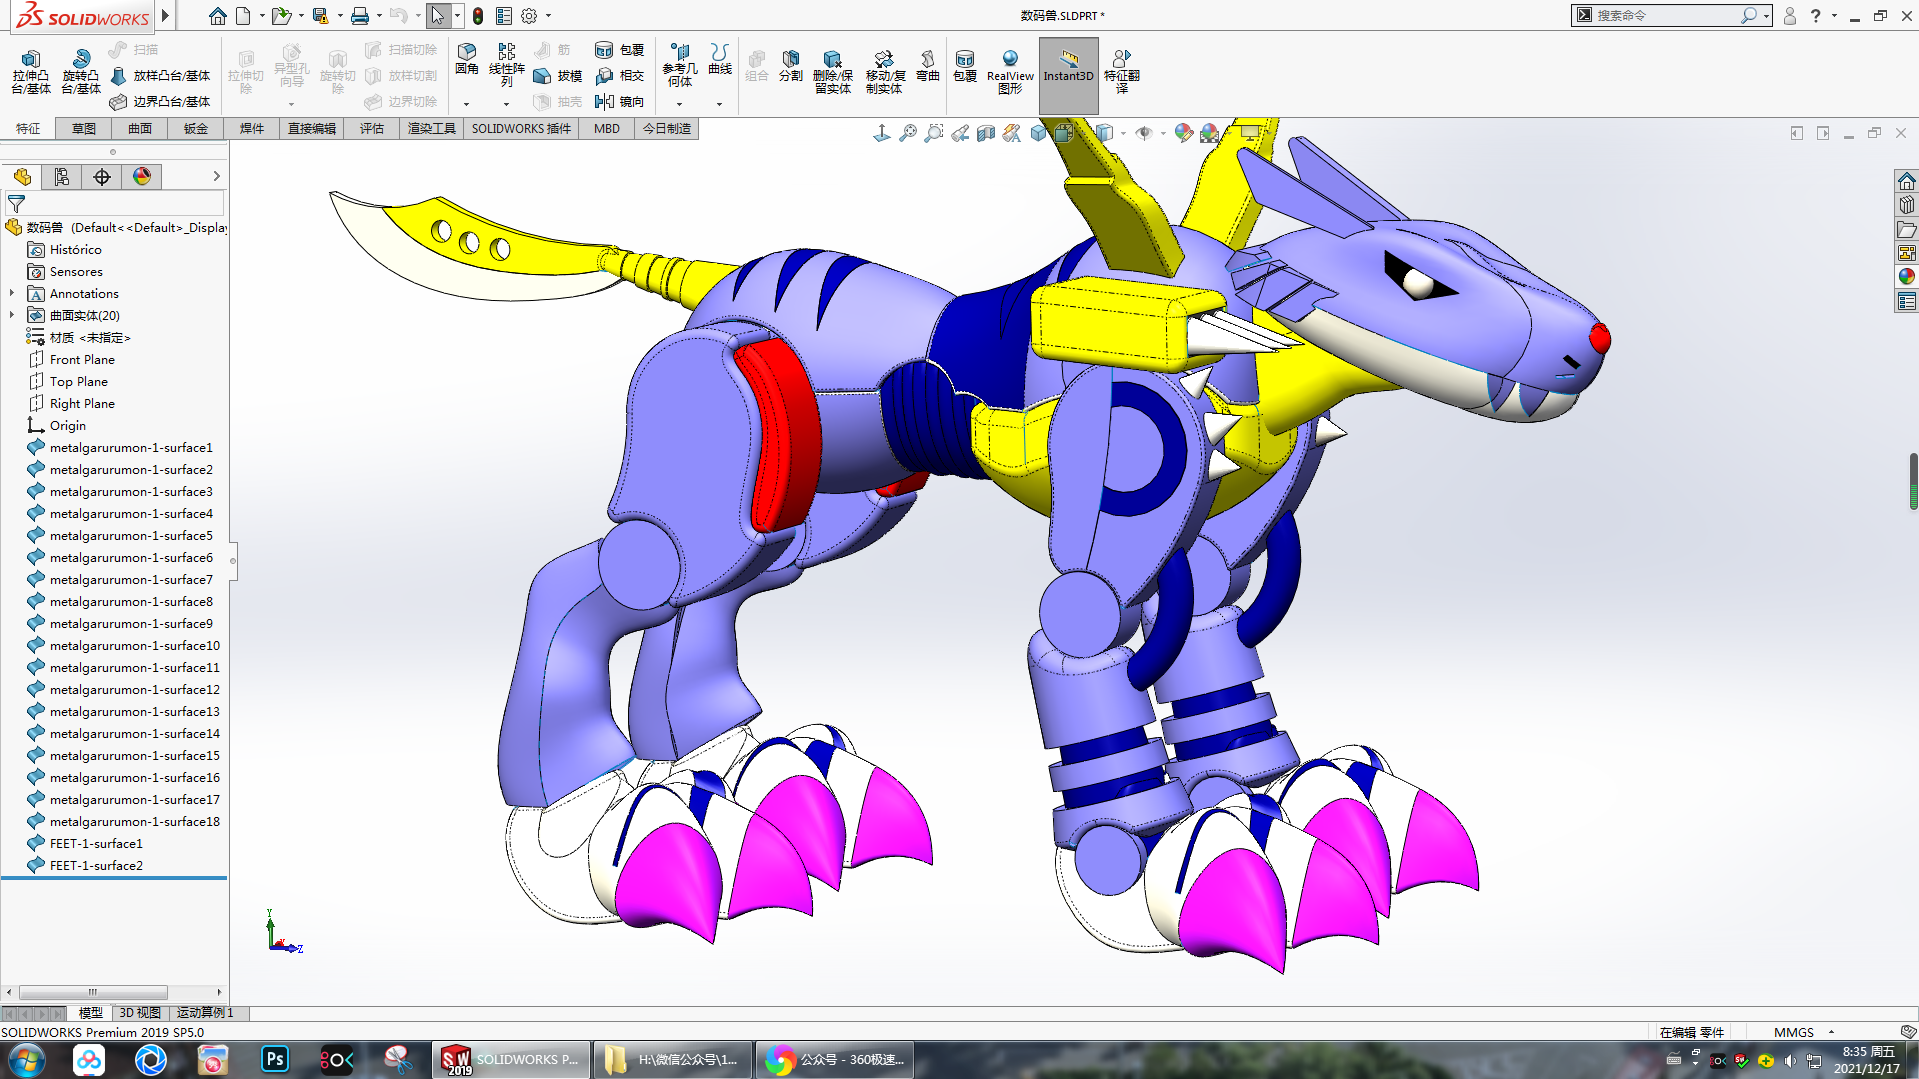Toggle the Instant3D button
Image resolution: width=1919 pixels, height=1079 pixels.
point(1068,76)
